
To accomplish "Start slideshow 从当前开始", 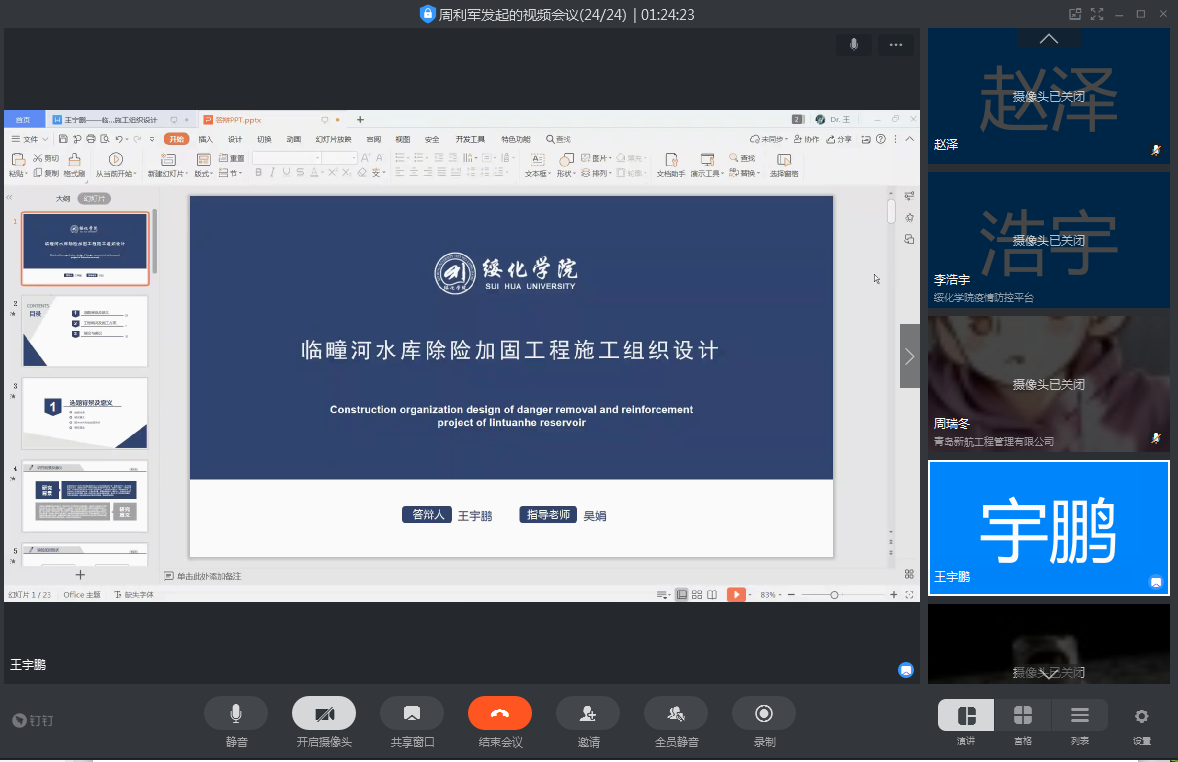I will (x=115, y=165).
